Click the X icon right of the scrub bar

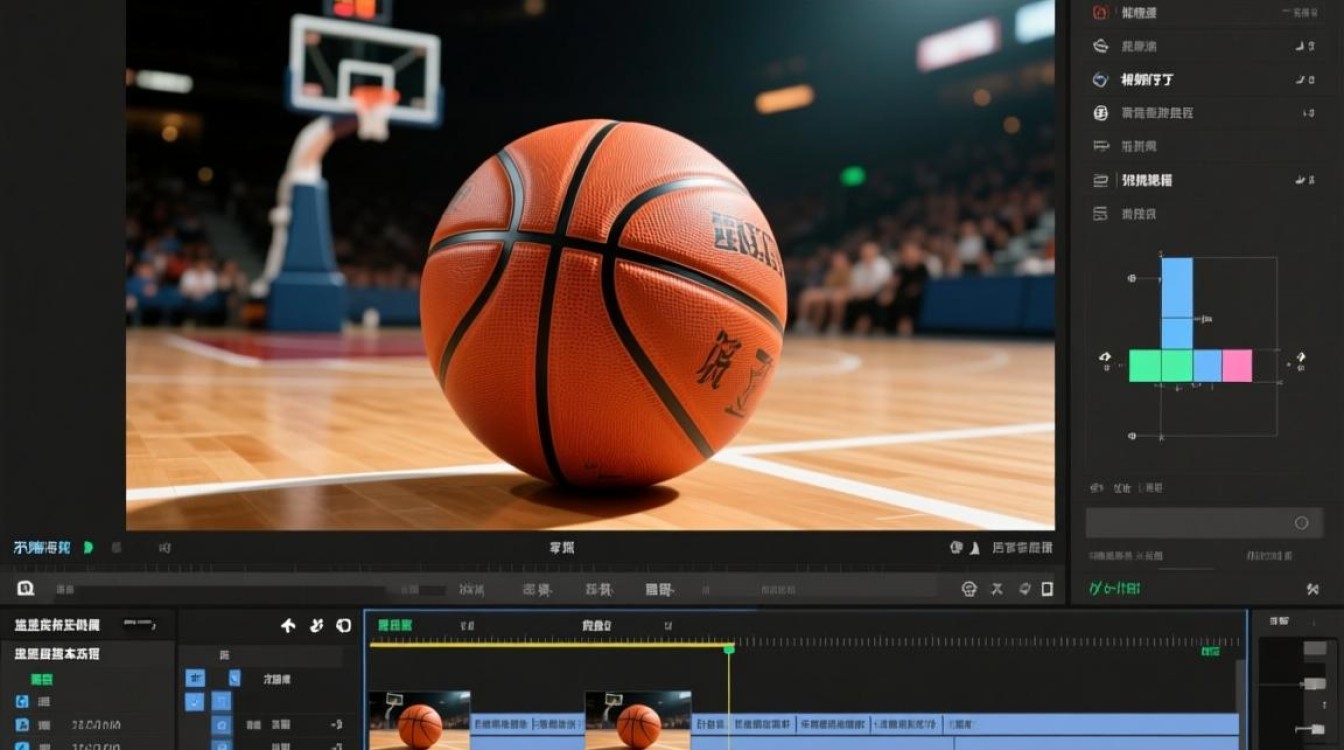[x=996, y=589]
